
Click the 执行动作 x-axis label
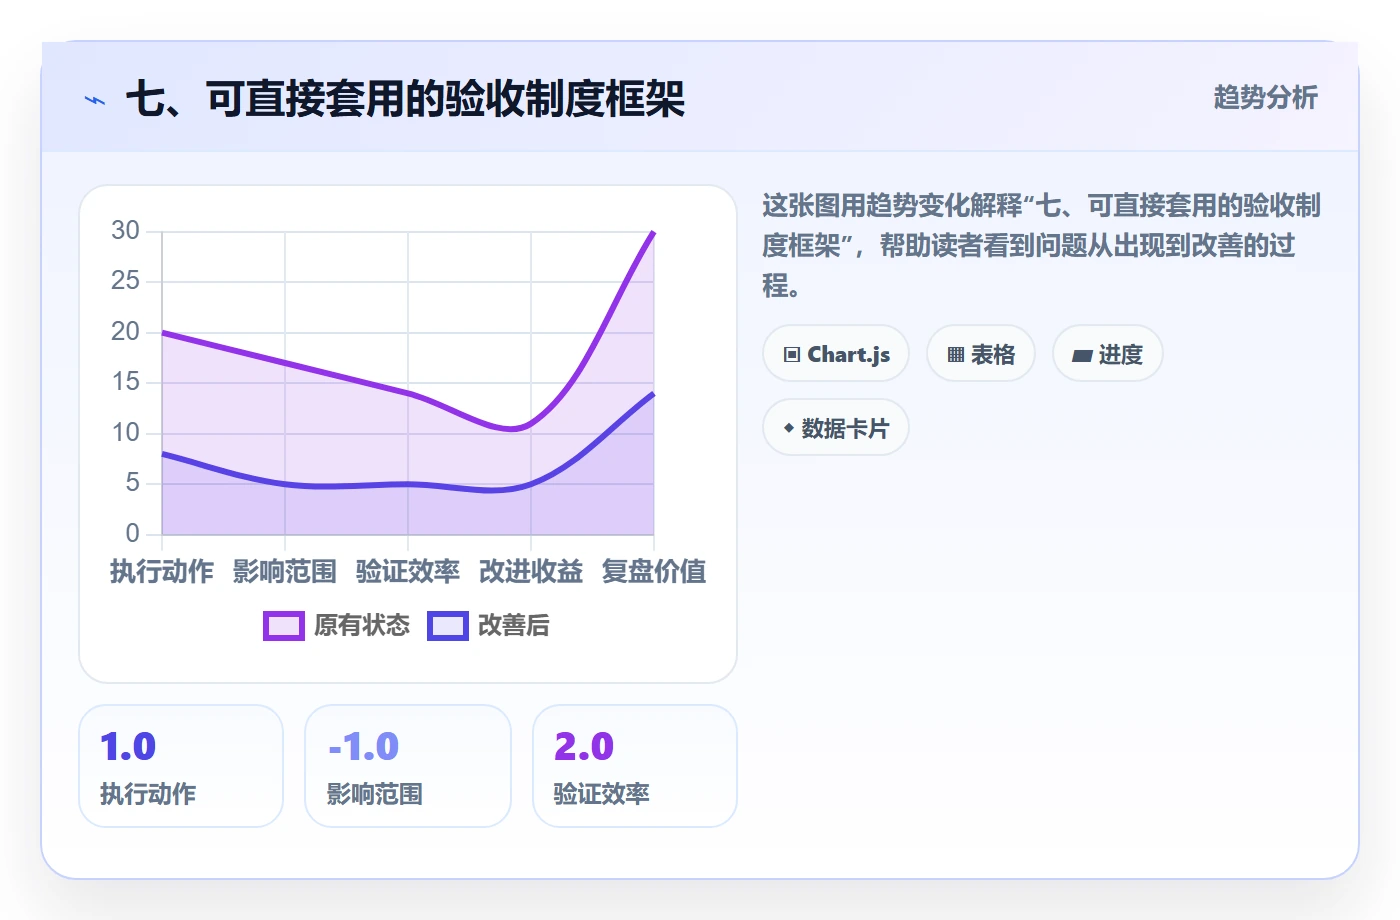coord(162,572)
